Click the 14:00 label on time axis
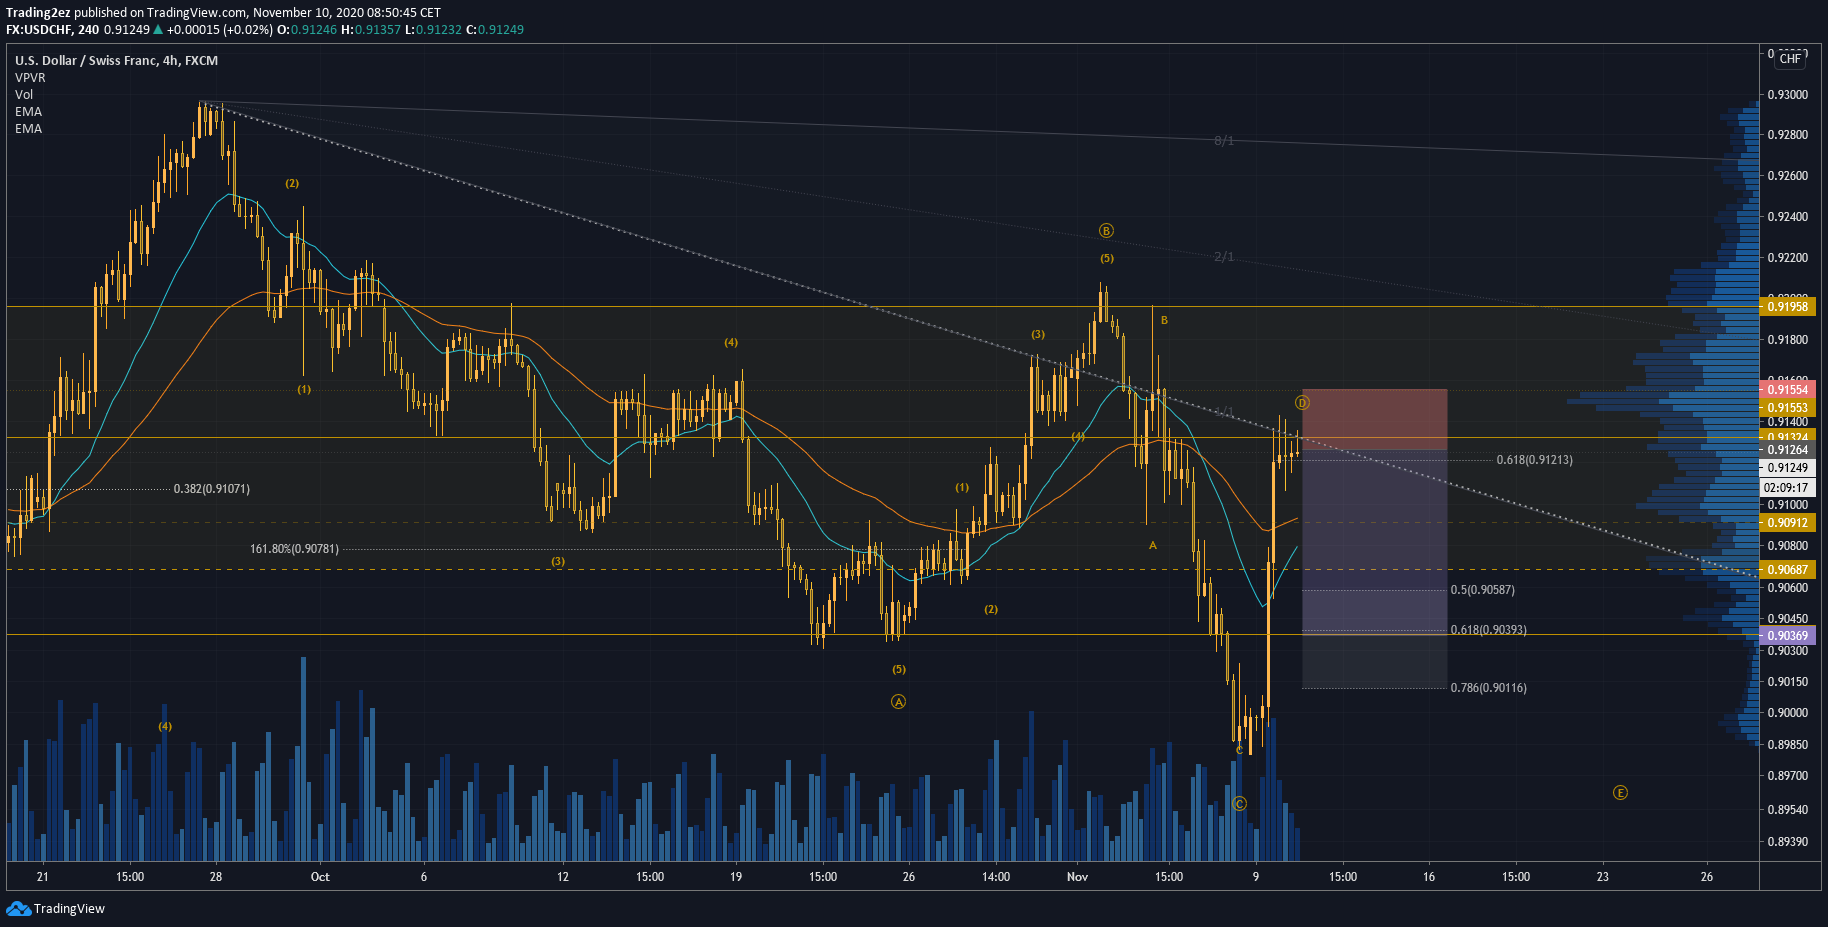This screenshot has width=1828, height=927. click(996, 877)
